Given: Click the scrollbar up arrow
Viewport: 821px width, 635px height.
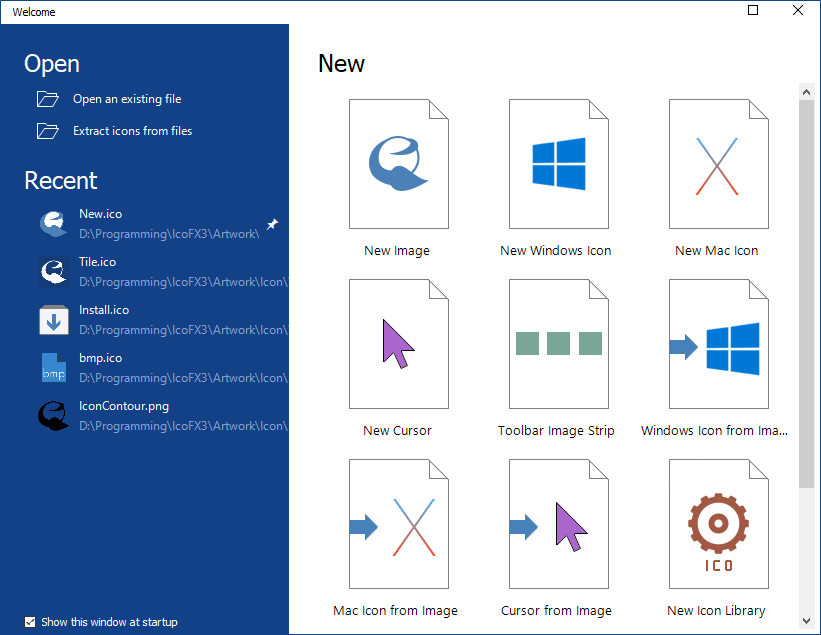Looking at the screenshot, I should point(806,92).
